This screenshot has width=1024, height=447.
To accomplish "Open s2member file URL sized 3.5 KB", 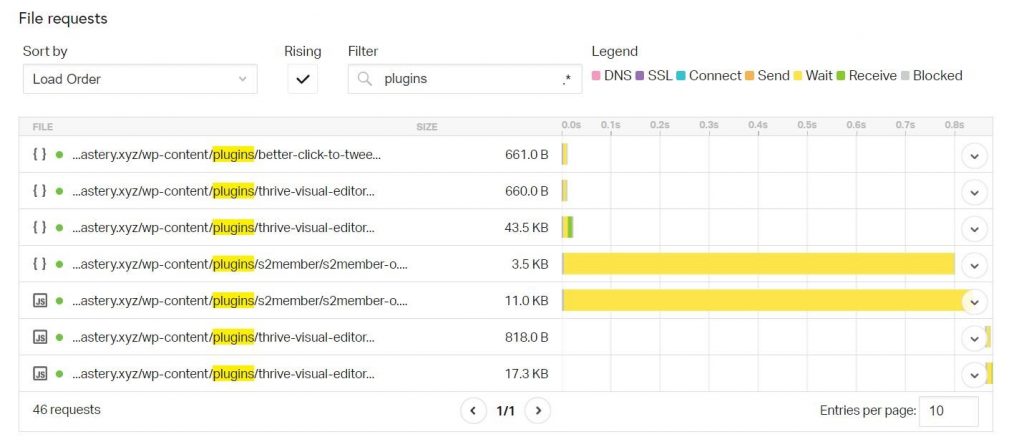I will [x=240, y=265].
